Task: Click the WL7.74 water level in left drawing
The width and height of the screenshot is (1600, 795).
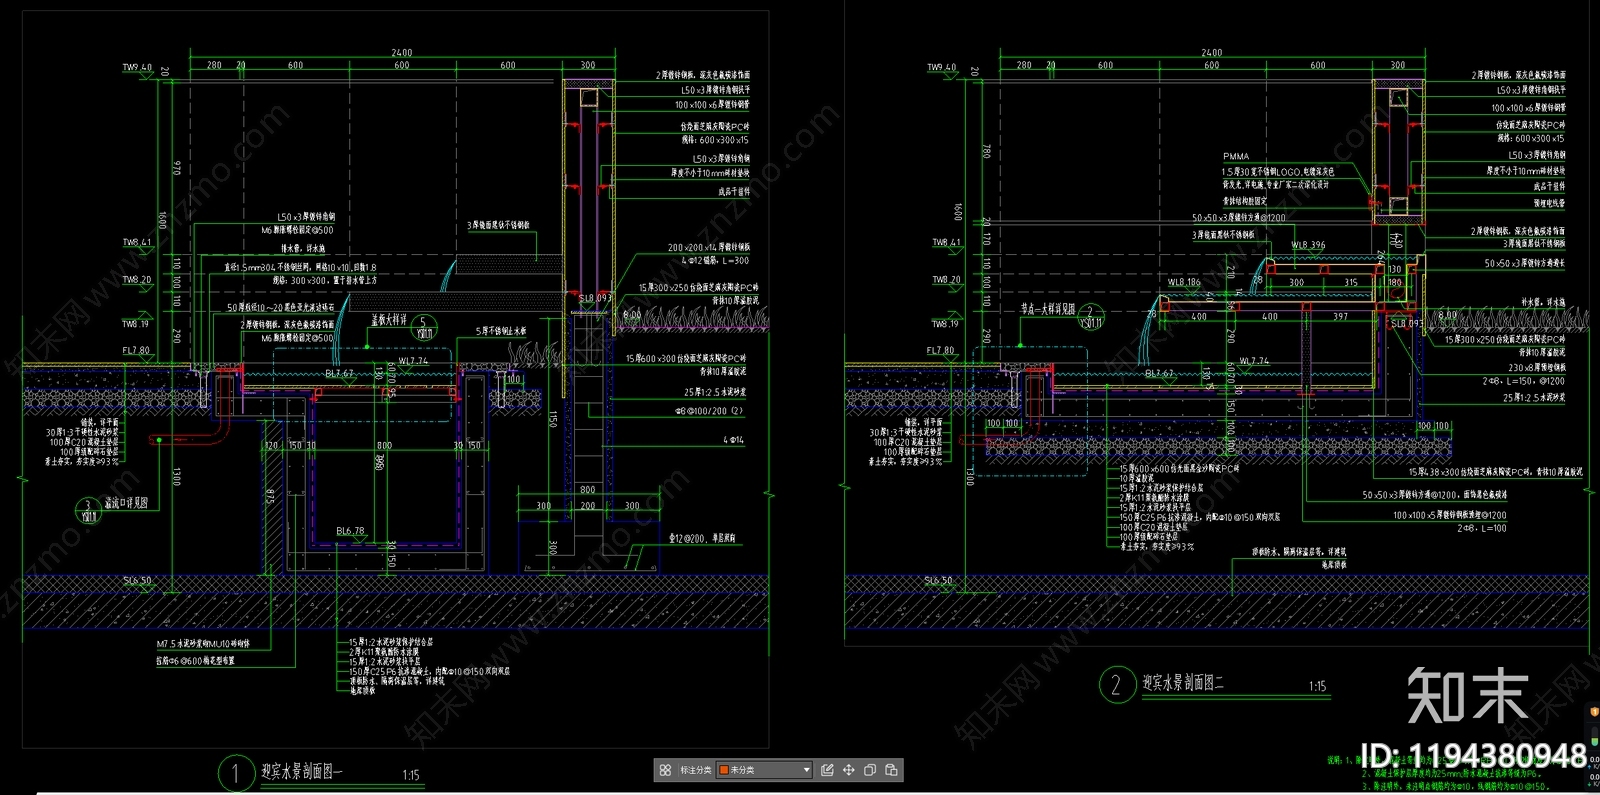Action: click(x=413, y=361)
